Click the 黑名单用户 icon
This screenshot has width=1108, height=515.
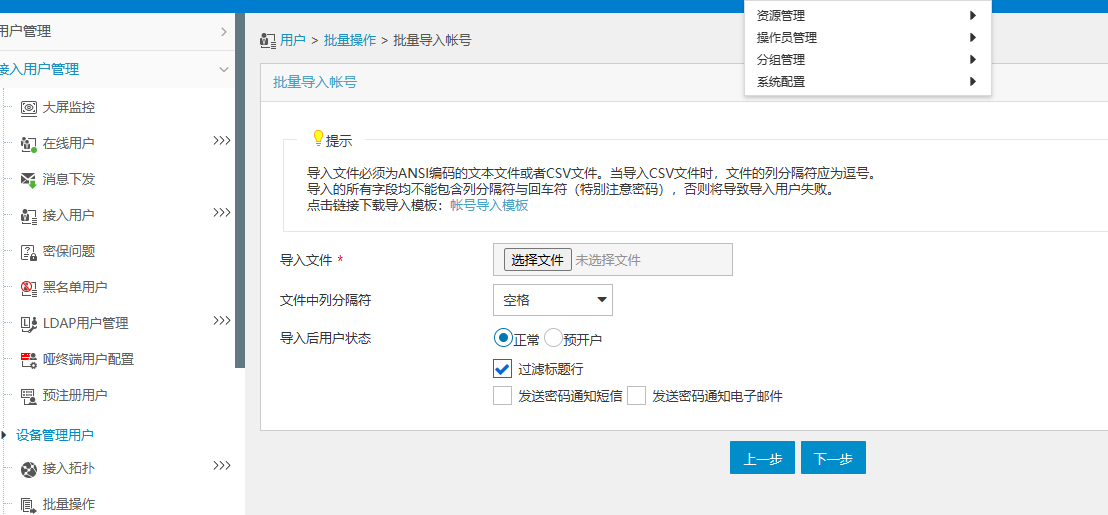tap(28, 288)
